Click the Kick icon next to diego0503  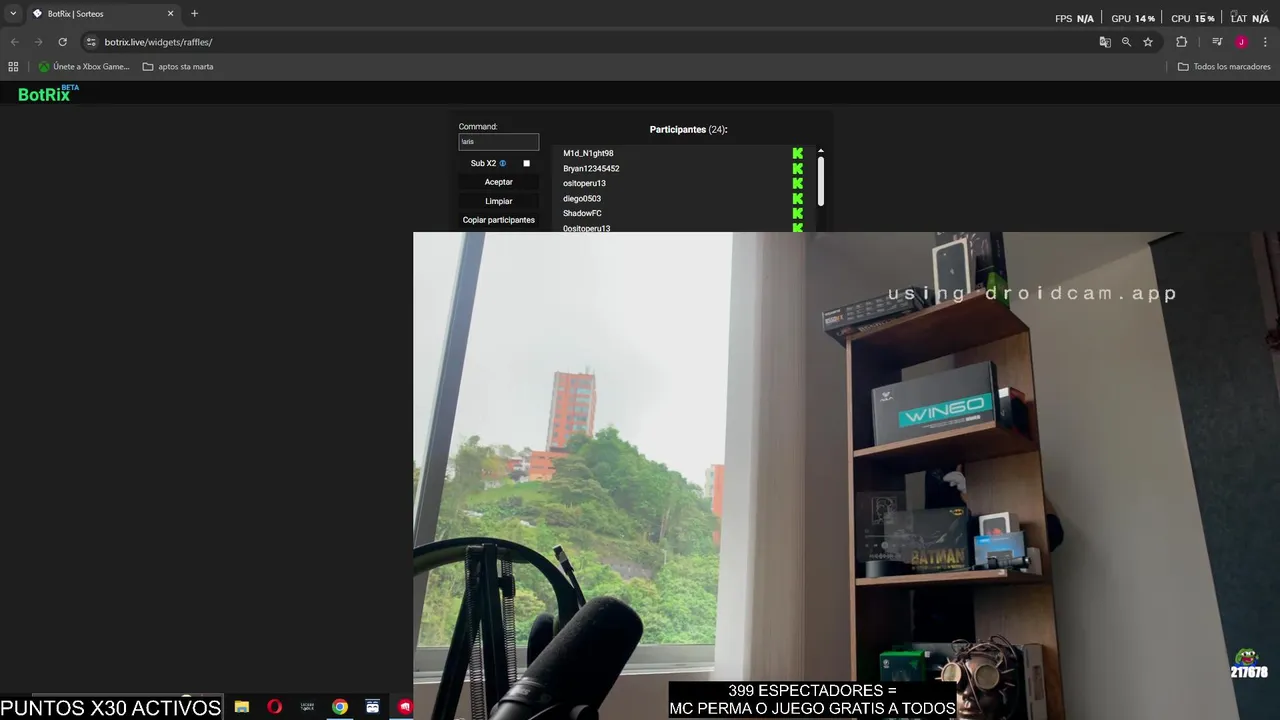pos(797,199)
